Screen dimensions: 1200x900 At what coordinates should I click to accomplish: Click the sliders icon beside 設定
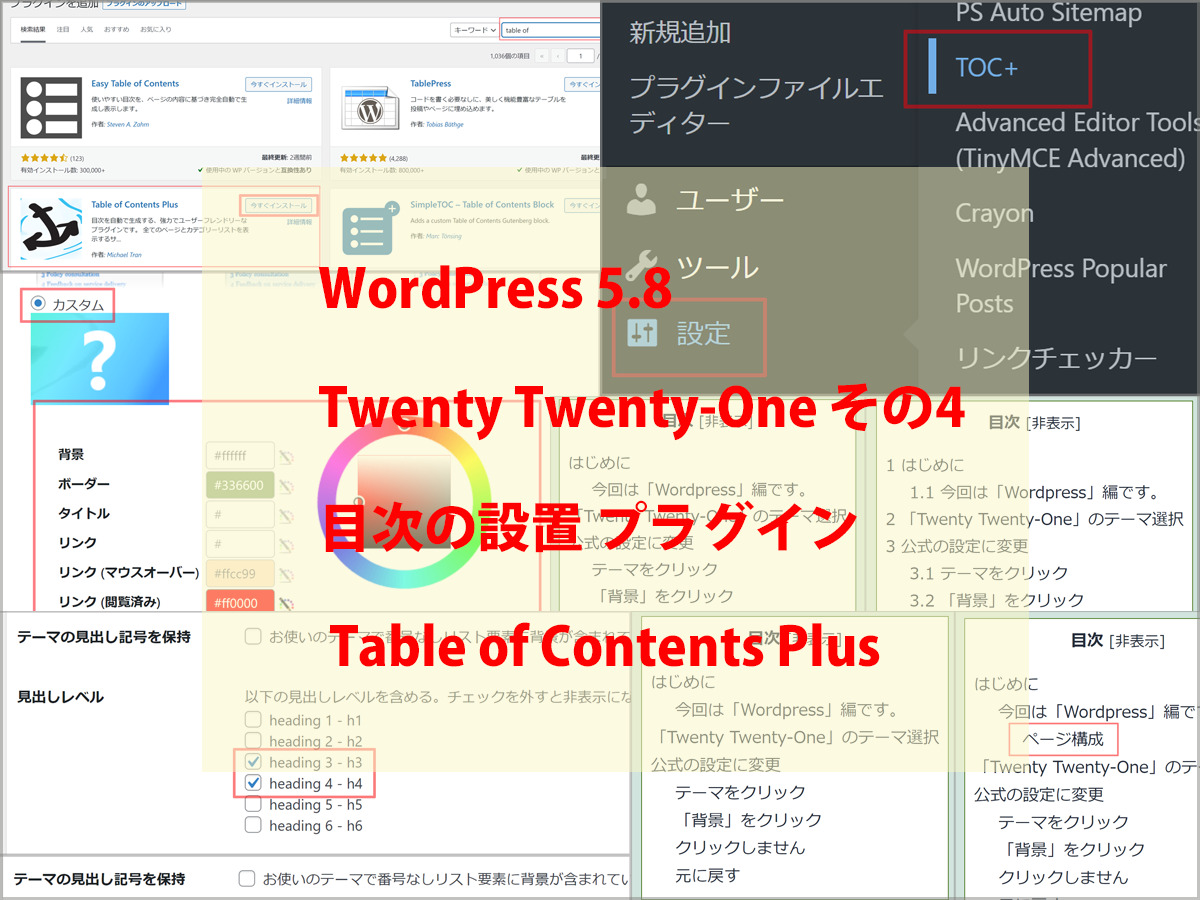point(640,333)
